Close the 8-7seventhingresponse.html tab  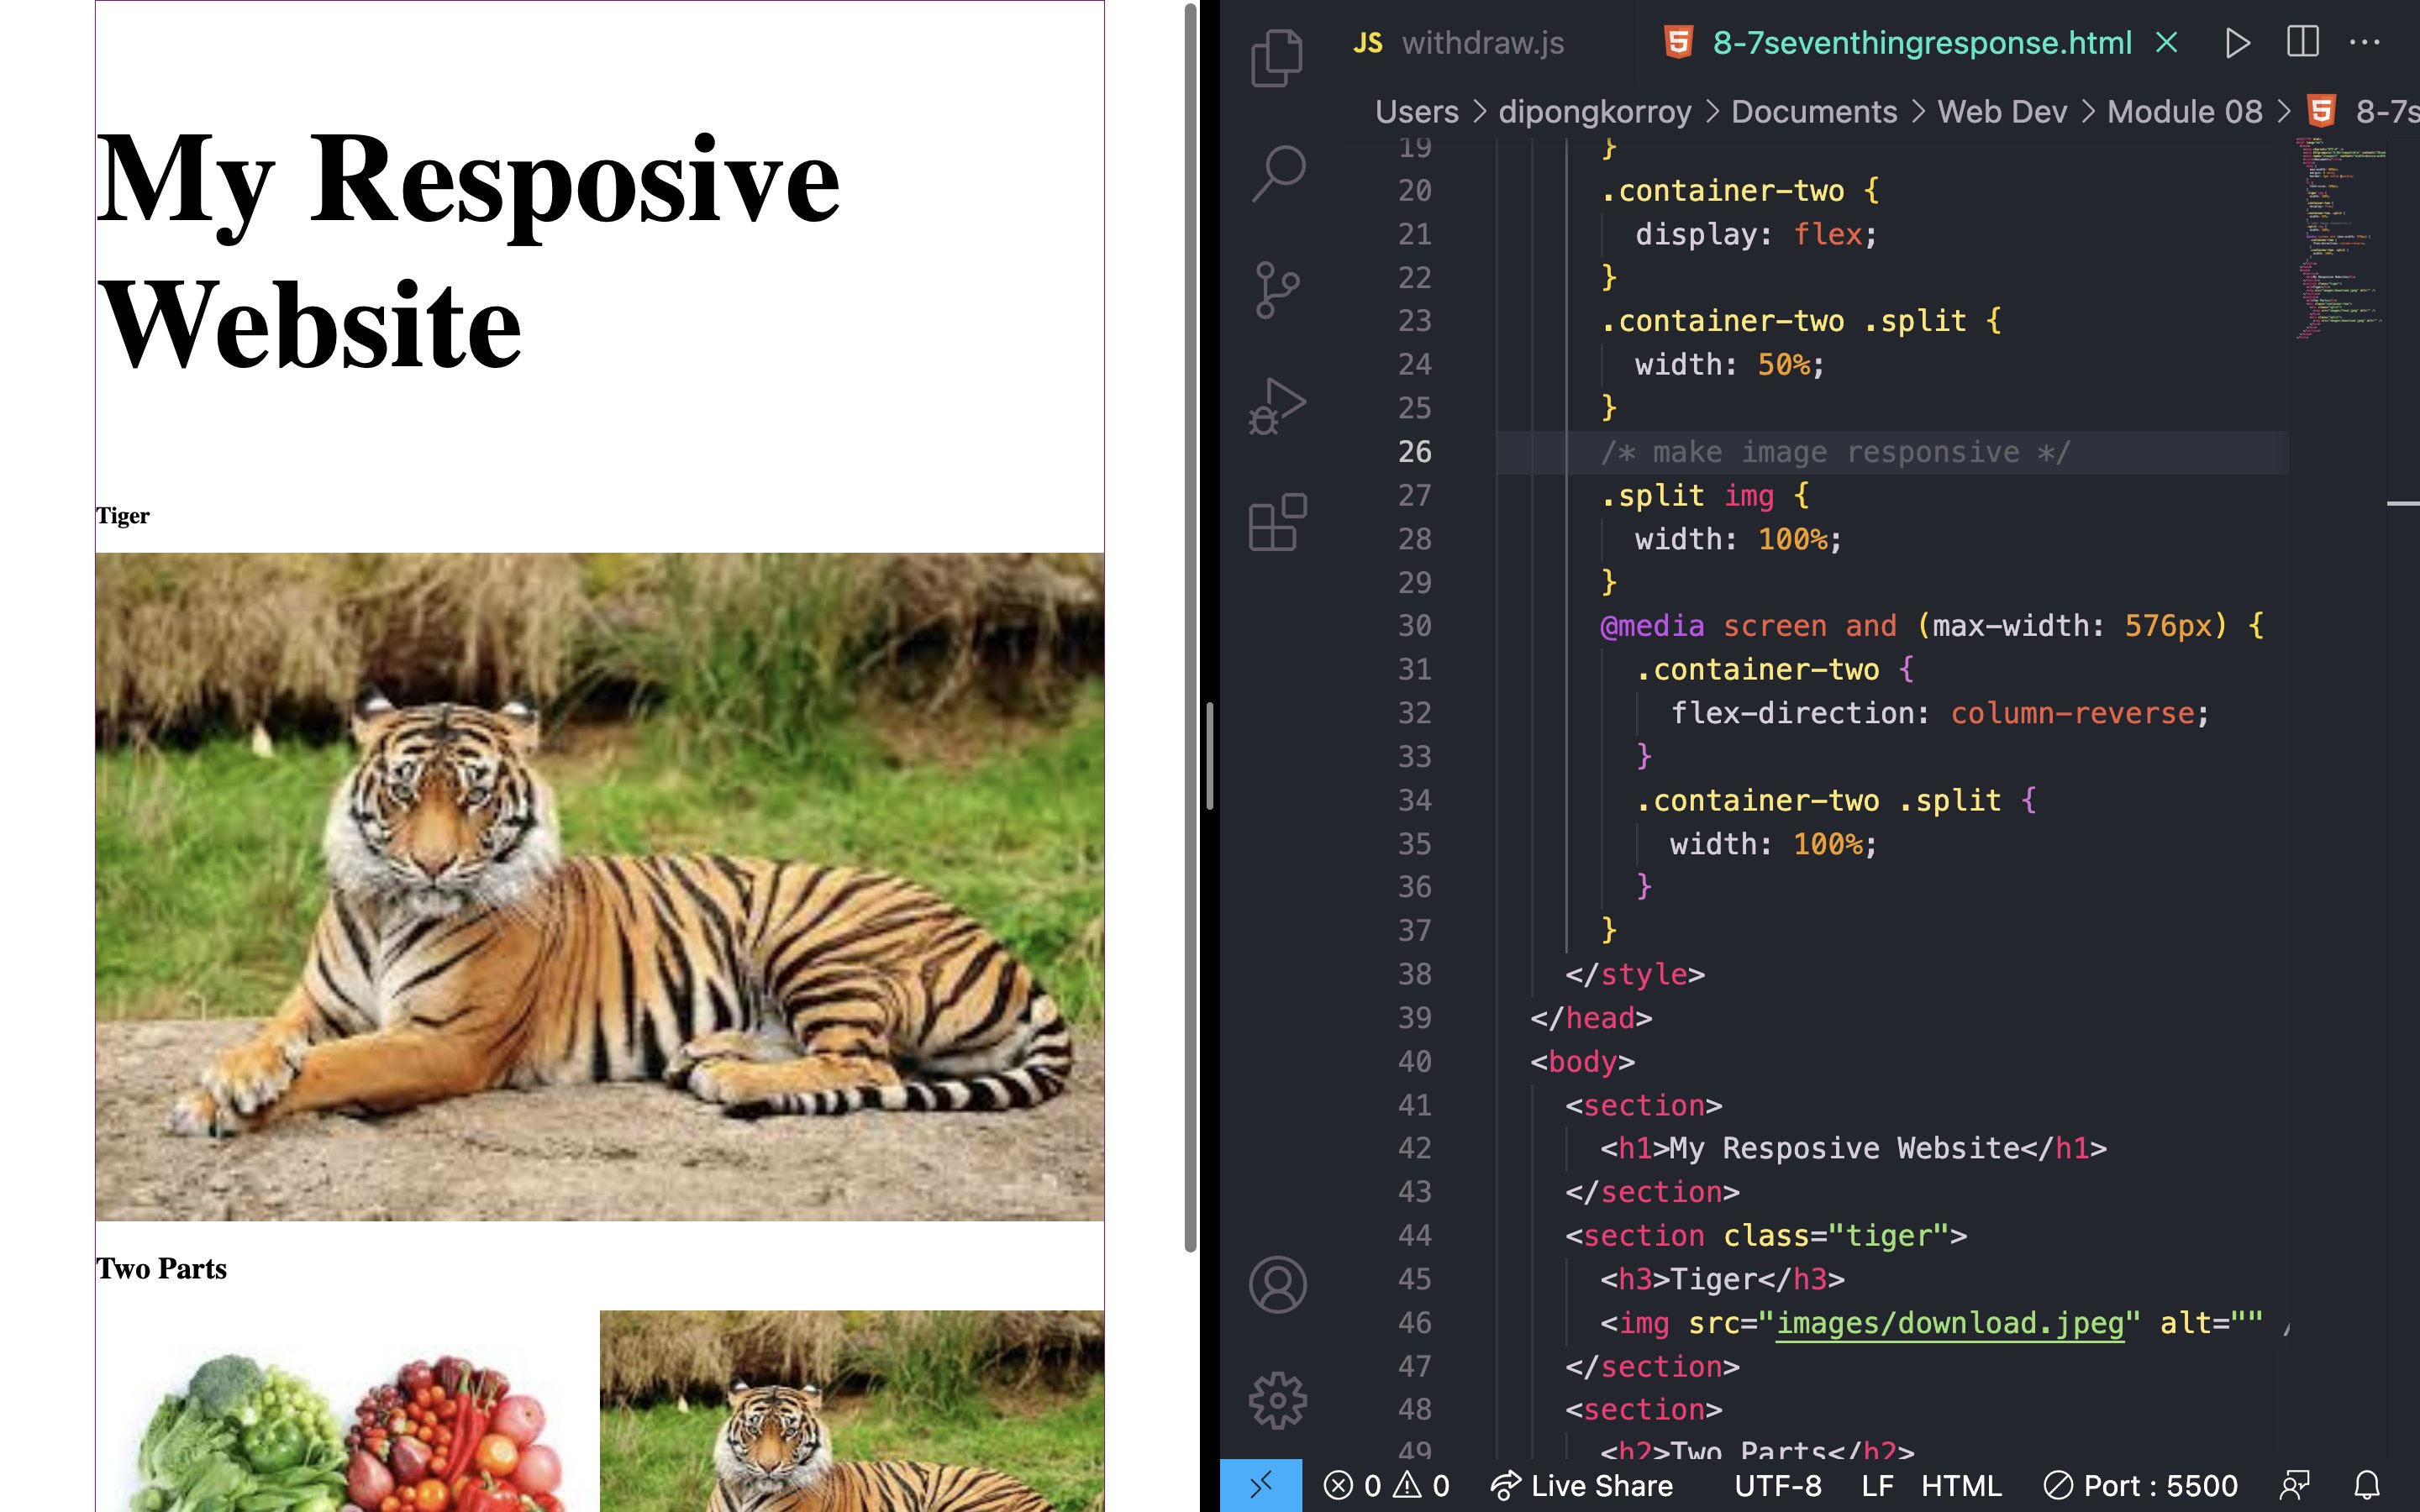(2166, 43)
